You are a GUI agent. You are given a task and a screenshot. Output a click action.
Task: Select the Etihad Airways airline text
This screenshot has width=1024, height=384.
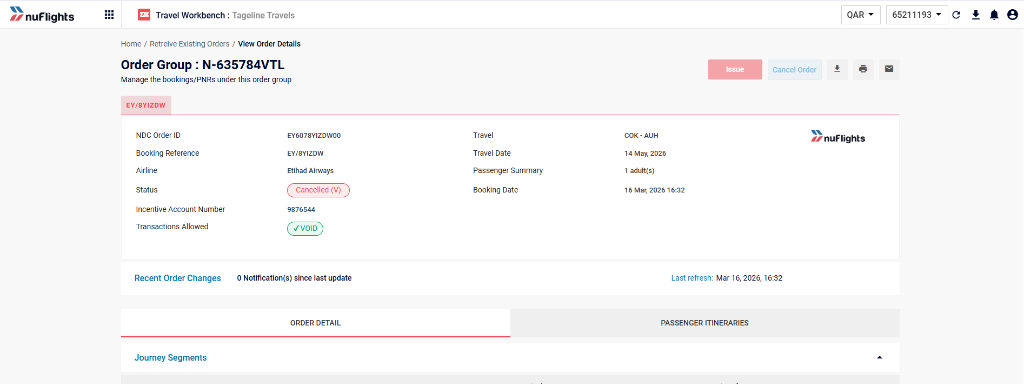pyautogui.click(x=310, y=170)
